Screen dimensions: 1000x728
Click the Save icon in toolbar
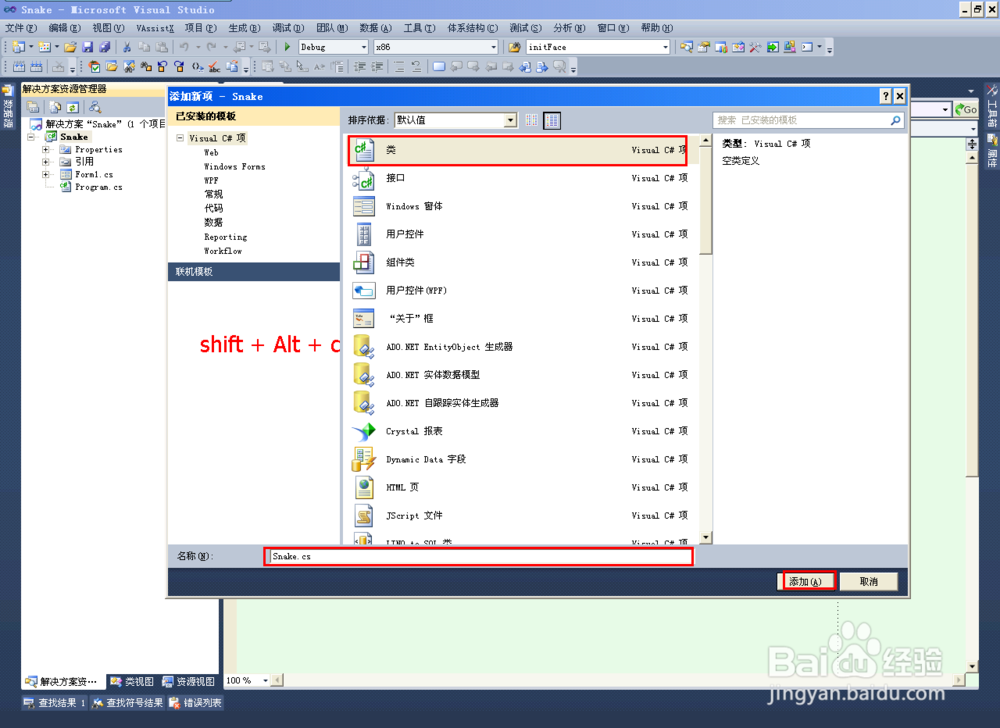(x=87, y=47)
